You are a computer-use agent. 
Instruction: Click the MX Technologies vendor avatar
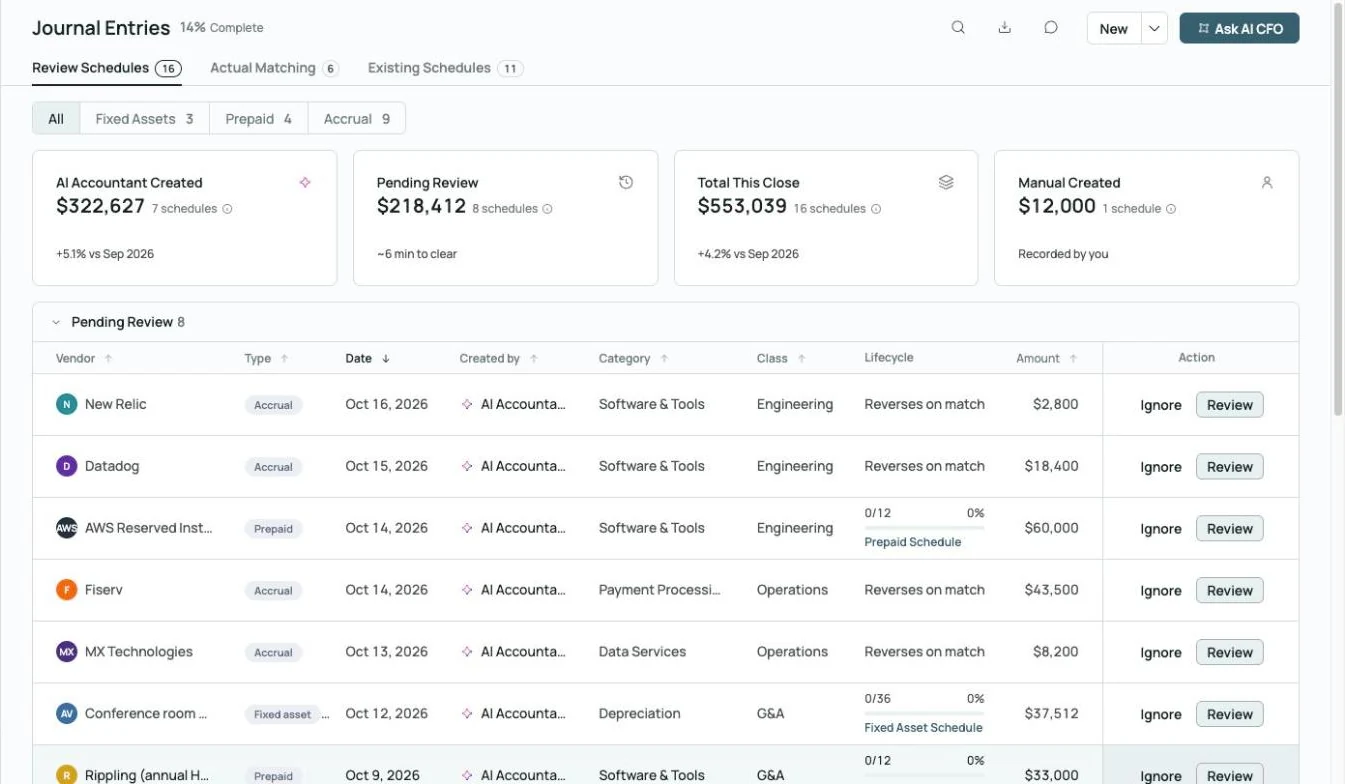[67, 652]
